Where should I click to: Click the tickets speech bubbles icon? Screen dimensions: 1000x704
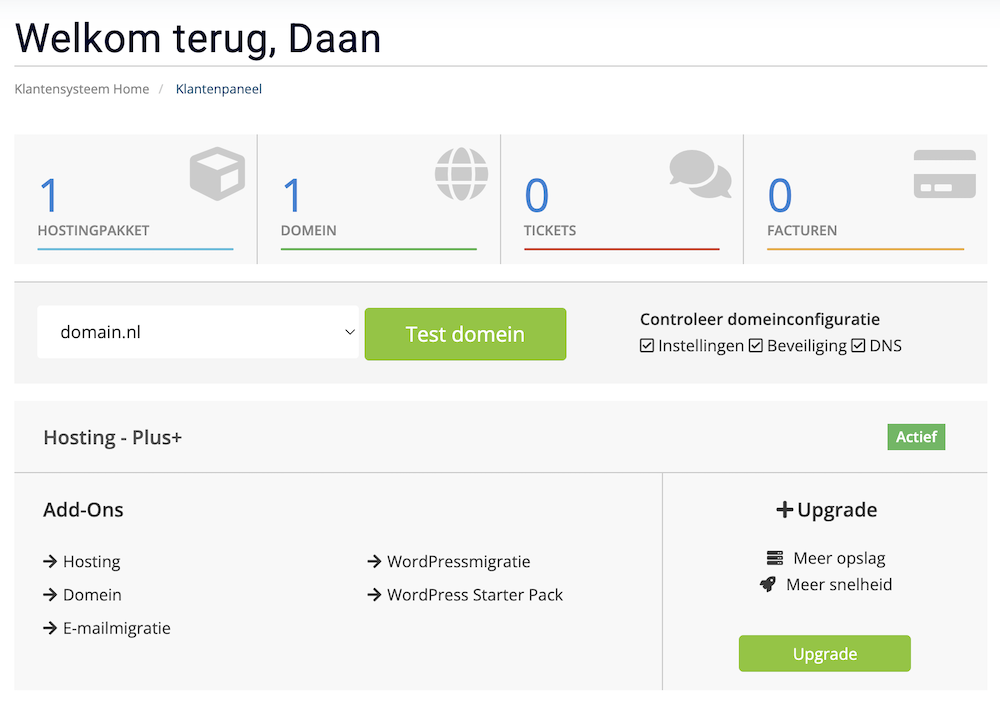(700, 174)
